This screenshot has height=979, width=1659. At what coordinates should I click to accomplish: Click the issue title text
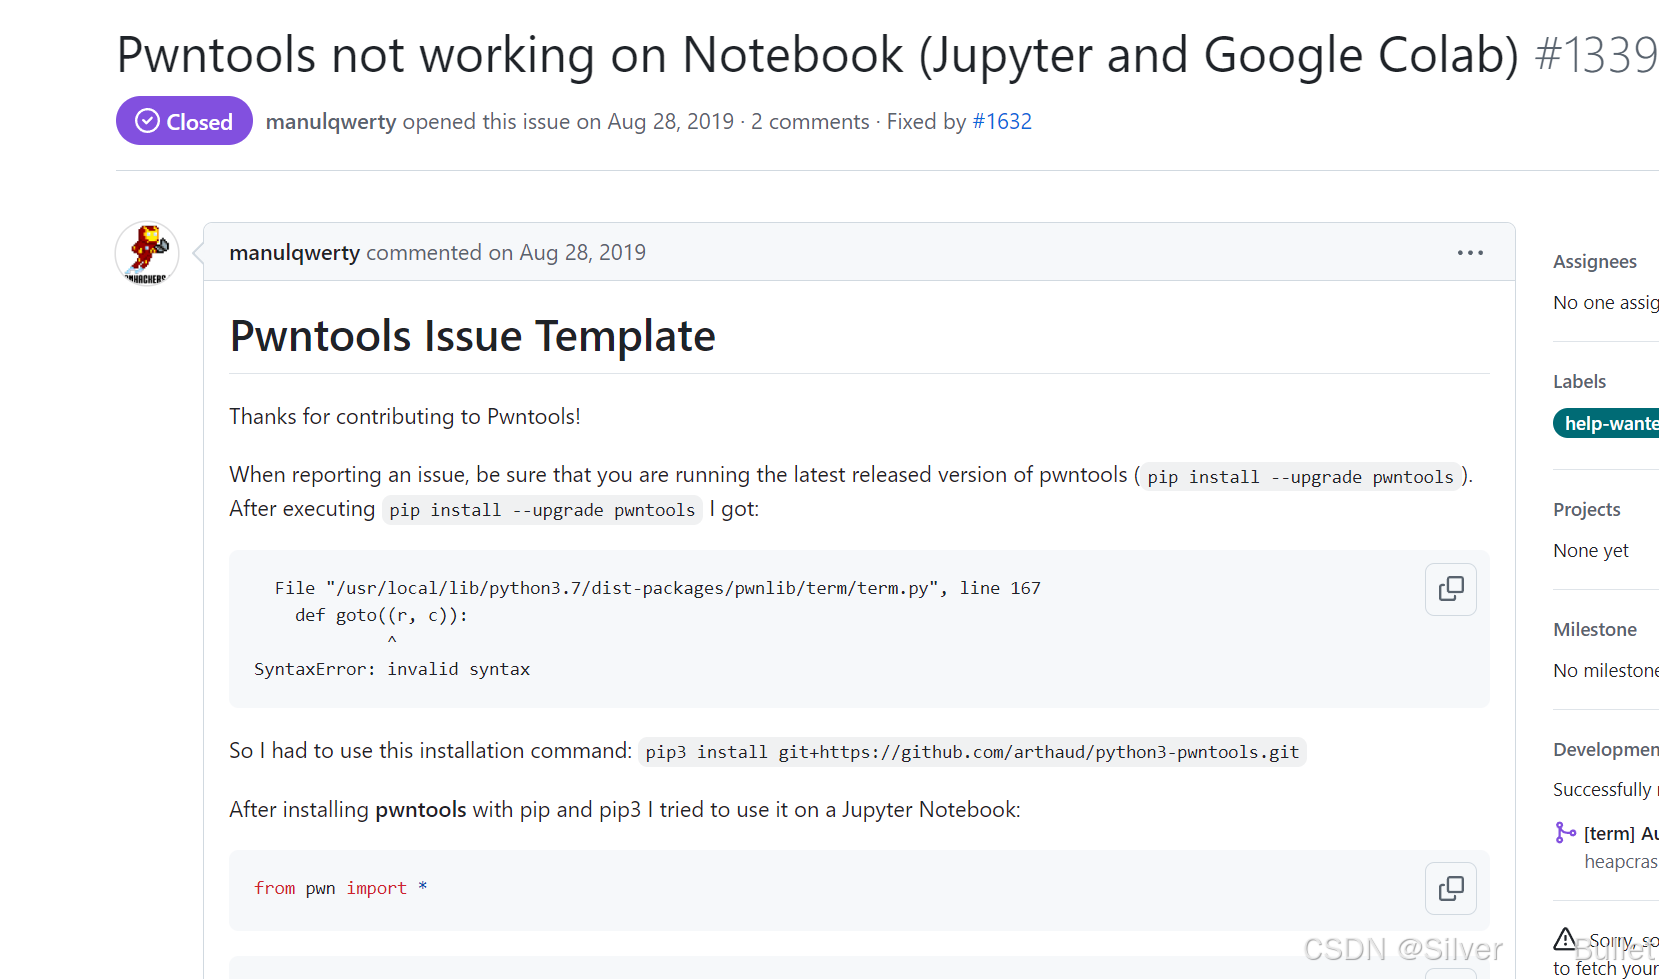click(x=818, y=54)
